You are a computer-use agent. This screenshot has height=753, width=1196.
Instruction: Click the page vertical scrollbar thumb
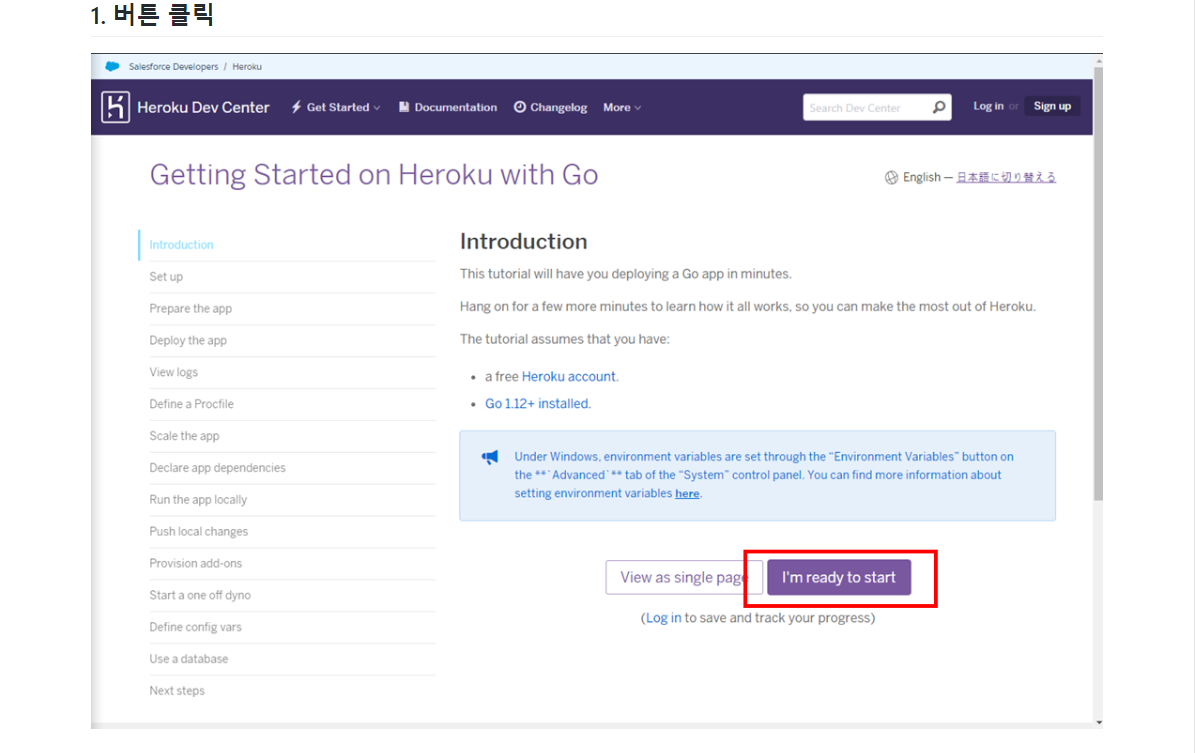(x=1098, y=284)
